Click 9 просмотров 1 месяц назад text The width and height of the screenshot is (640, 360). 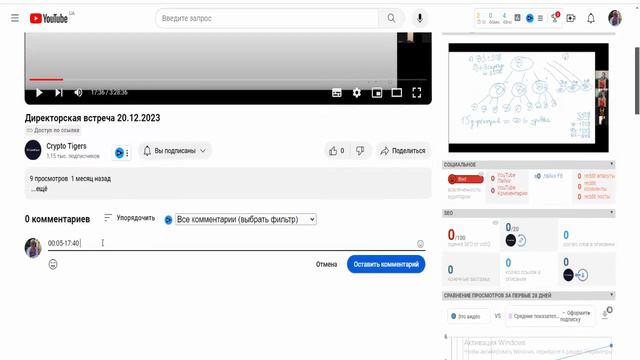[70, 179]
